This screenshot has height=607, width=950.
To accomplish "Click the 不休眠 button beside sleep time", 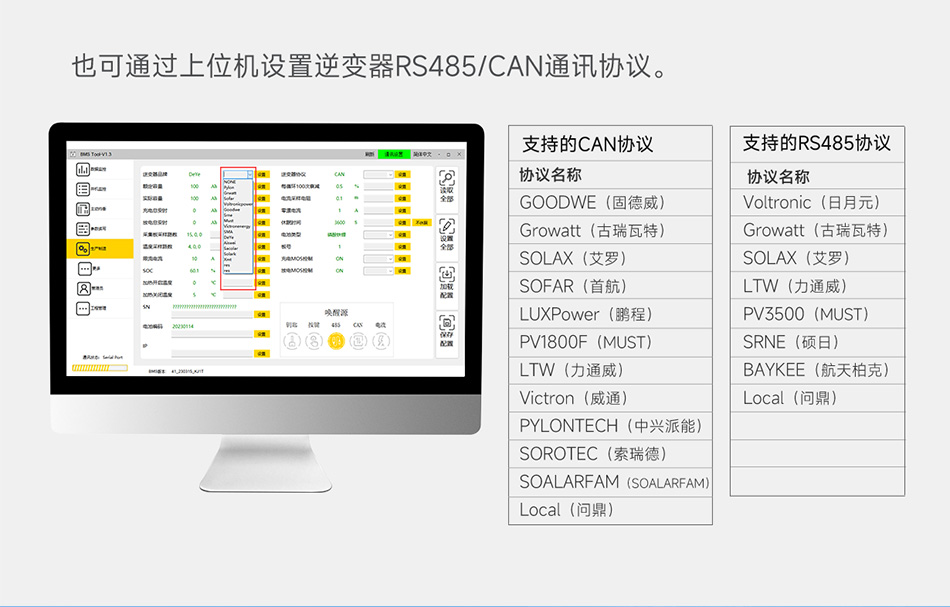I will [422, 223].
